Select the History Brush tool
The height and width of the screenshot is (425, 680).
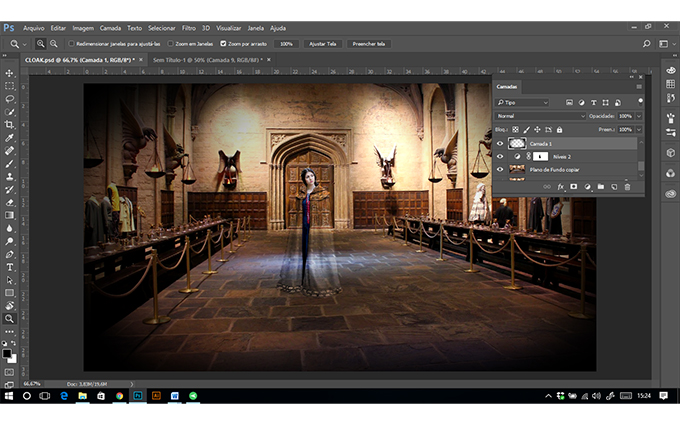pos(9,190)
